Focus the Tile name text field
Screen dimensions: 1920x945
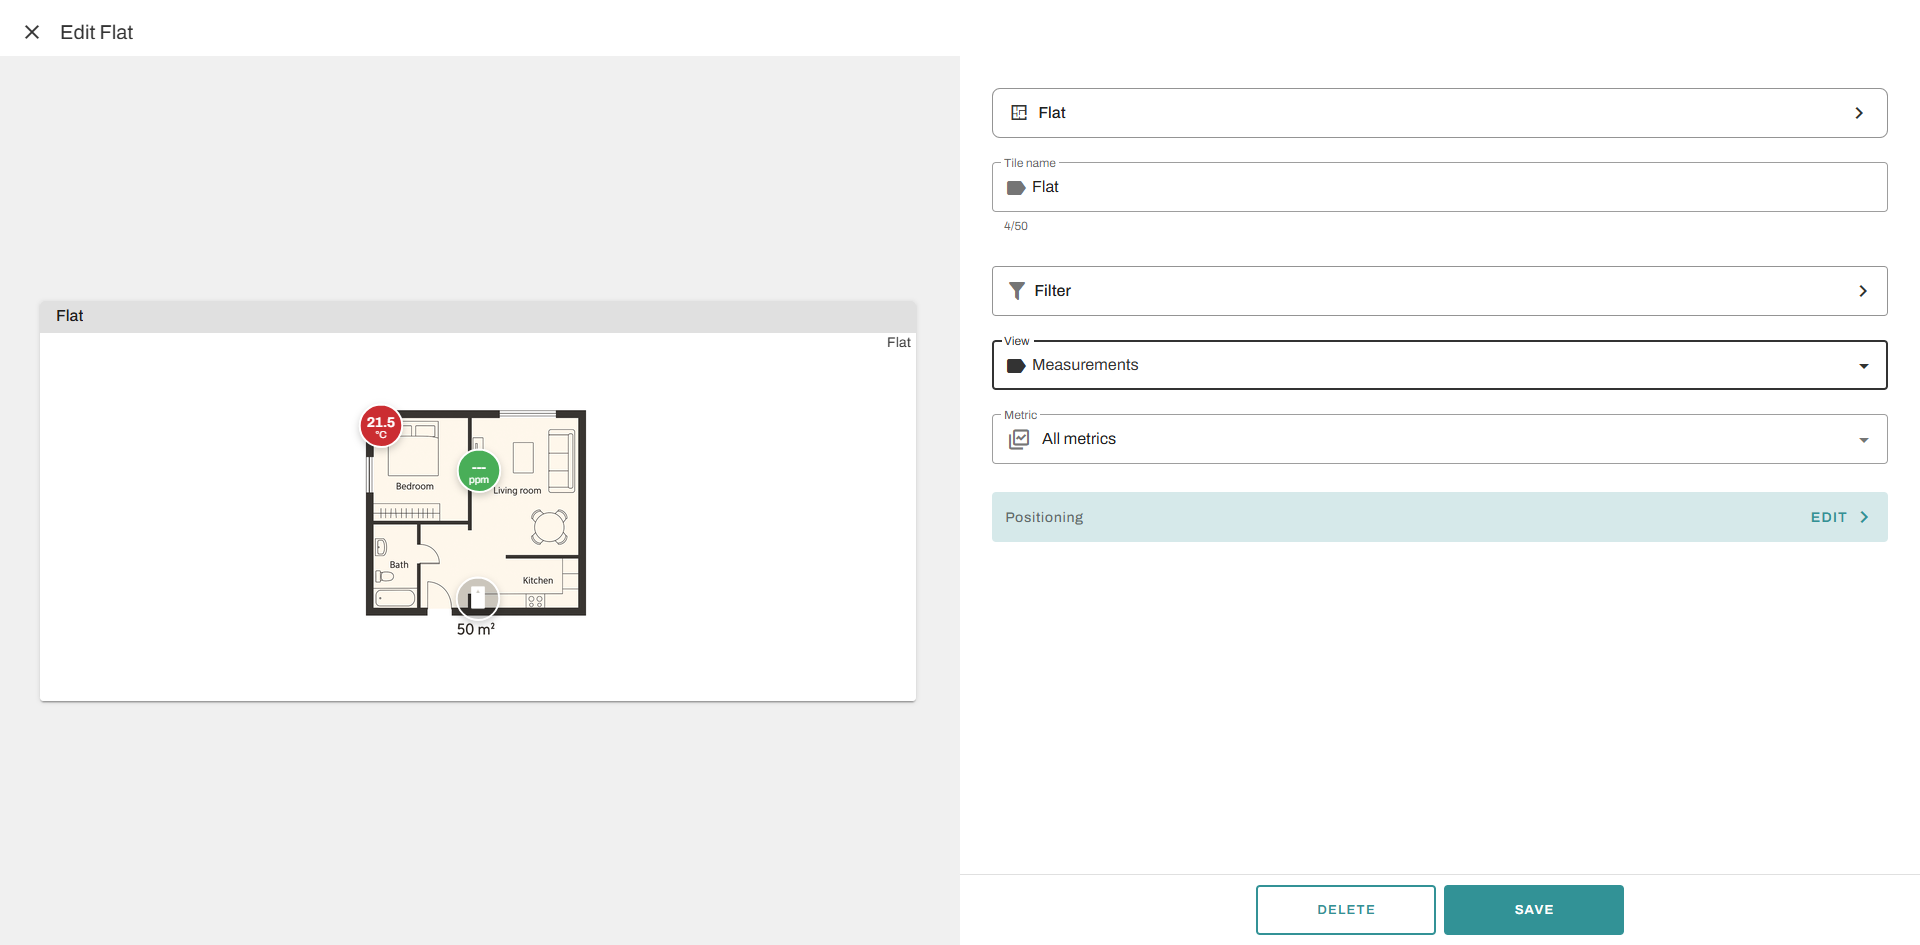coord(1440,187)
